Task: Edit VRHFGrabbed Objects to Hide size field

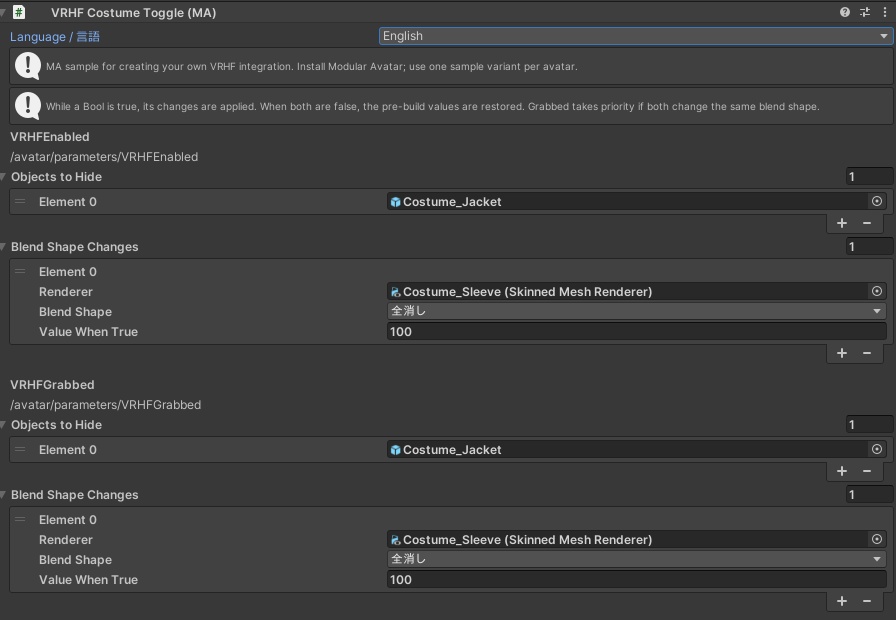Action: point(869,425)
